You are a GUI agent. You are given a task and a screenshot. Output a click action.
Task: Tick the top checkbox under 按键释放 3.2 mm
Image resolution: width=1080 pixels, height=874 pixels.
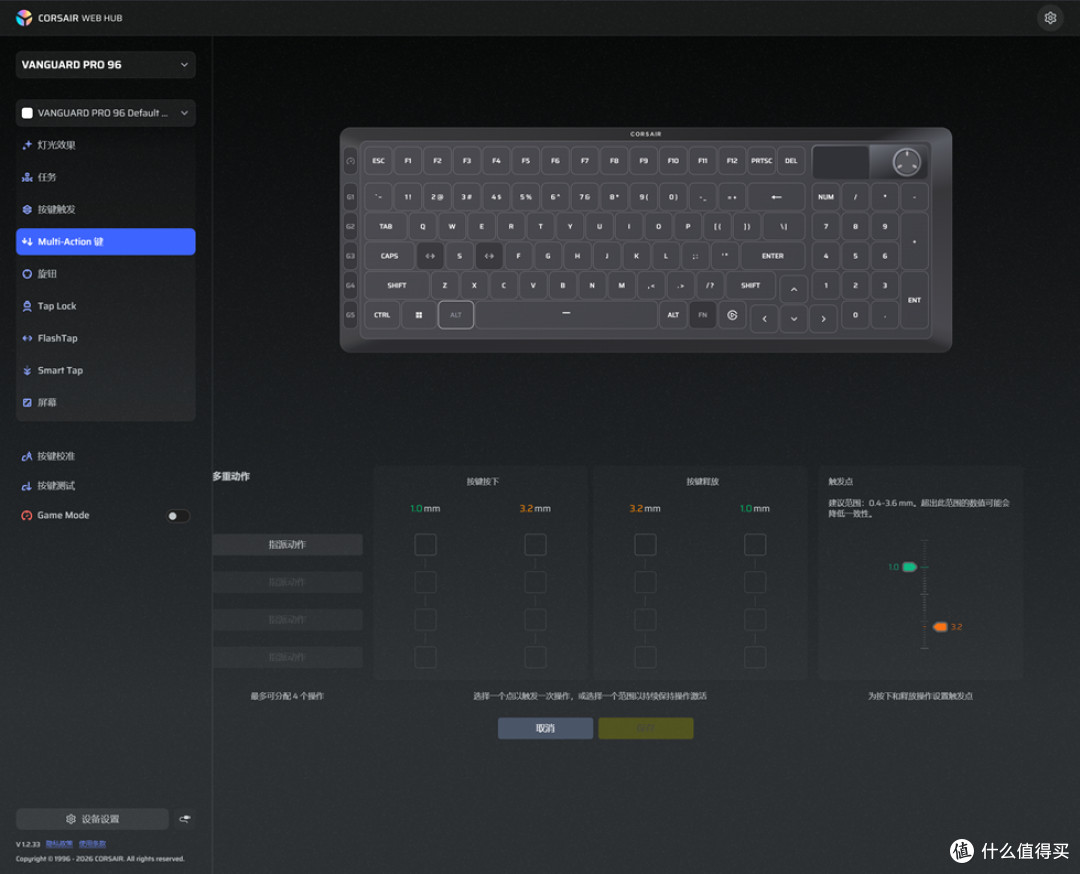[645, 545]
